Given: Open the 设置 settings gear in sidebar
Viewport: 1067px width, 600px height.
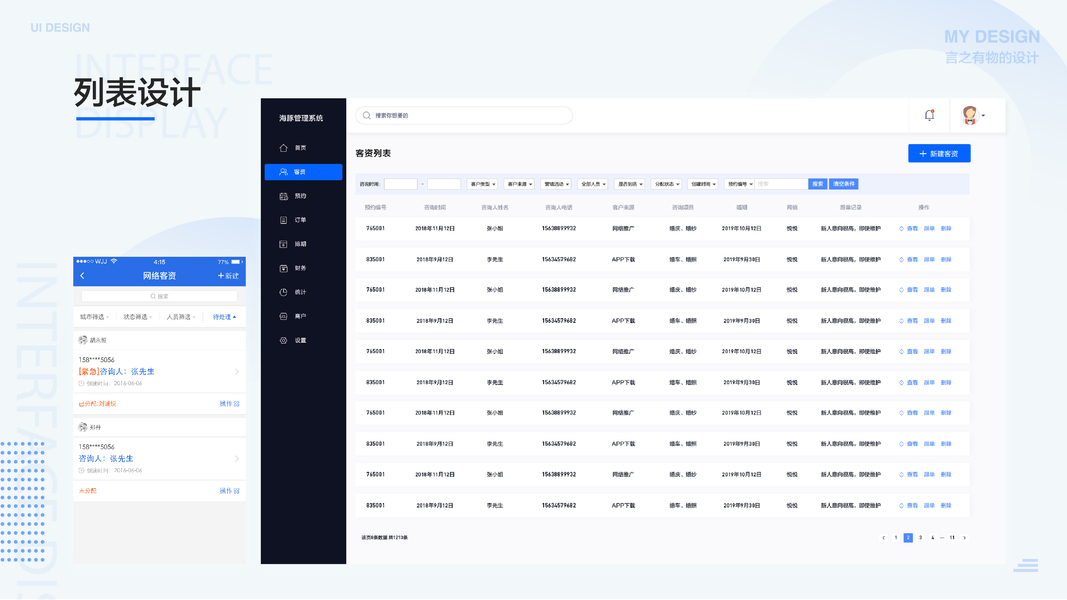Looking at the screenshot, I should click(x=283, y=340).
